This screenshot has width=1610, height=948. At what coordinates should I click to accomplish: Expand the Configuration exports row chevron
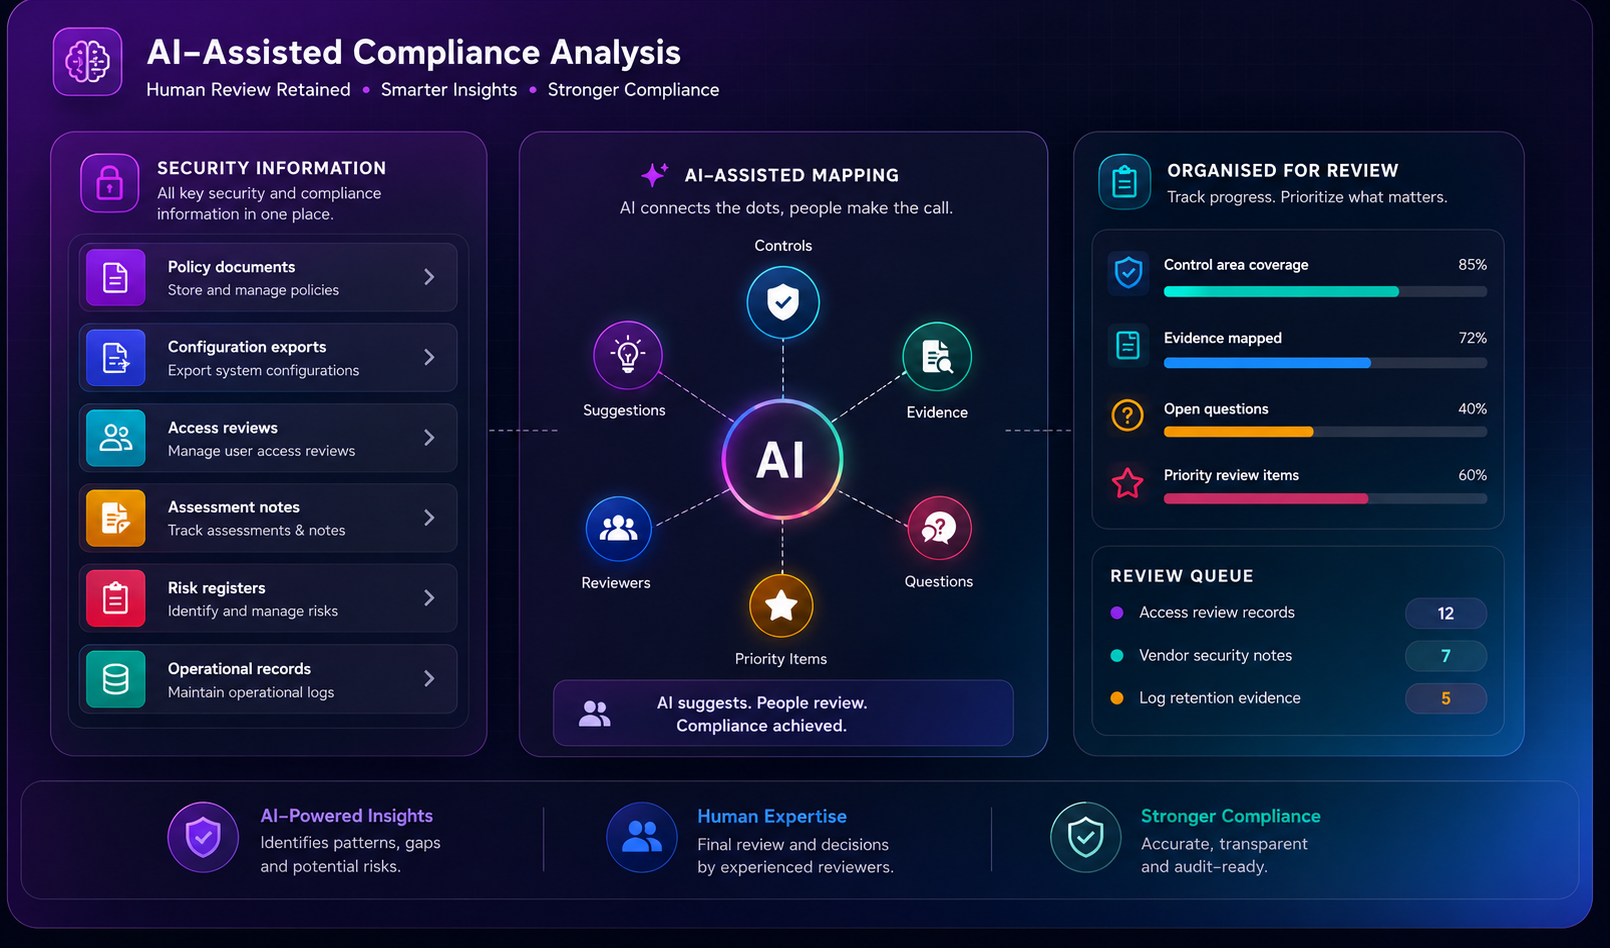pyautogui.click(x=429, y=357)
